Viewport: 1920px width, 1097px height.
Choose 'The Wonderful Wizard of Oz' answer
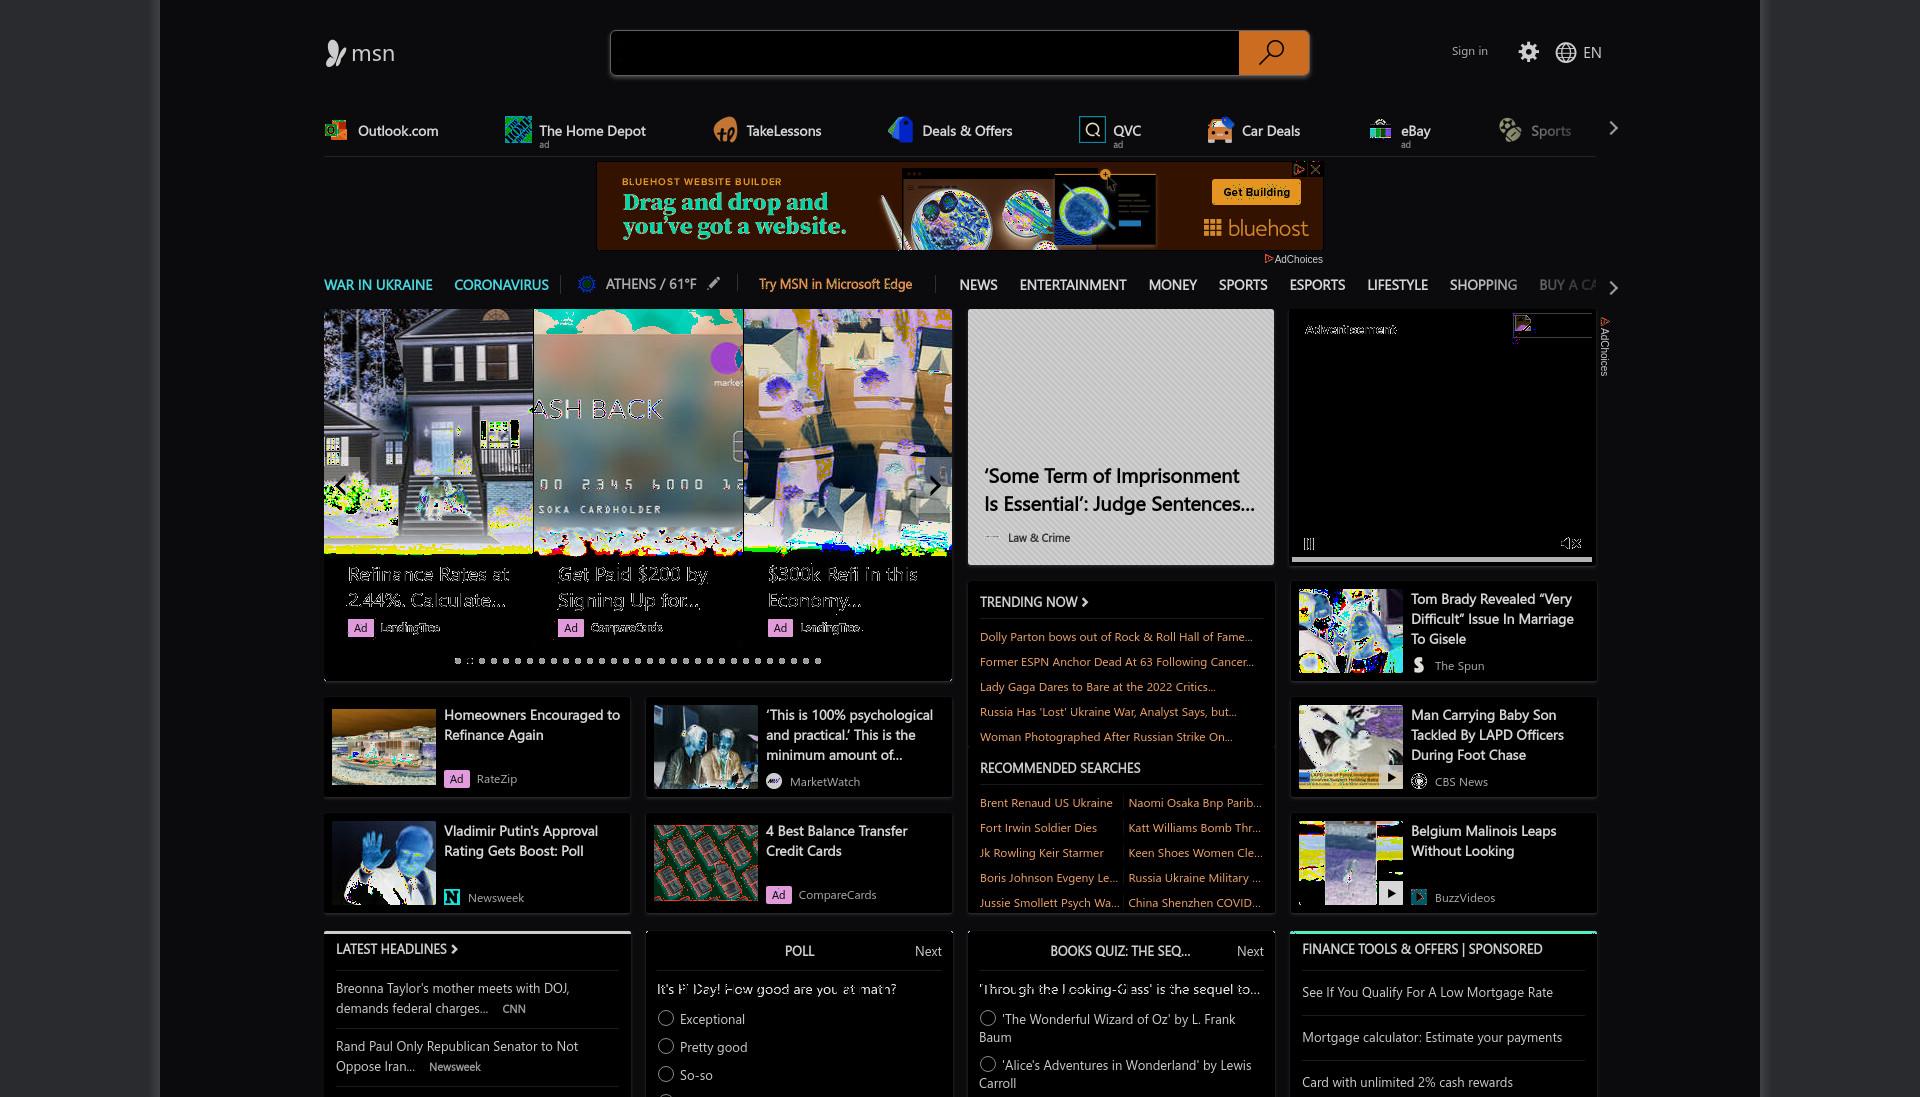click(988, 1018)
